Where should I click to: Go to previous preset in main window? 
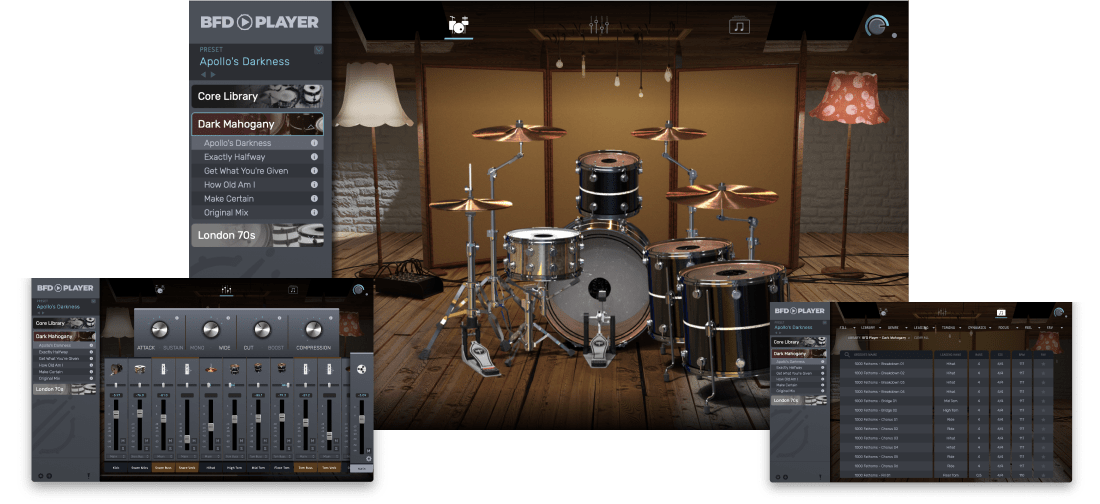coord(203,74)
